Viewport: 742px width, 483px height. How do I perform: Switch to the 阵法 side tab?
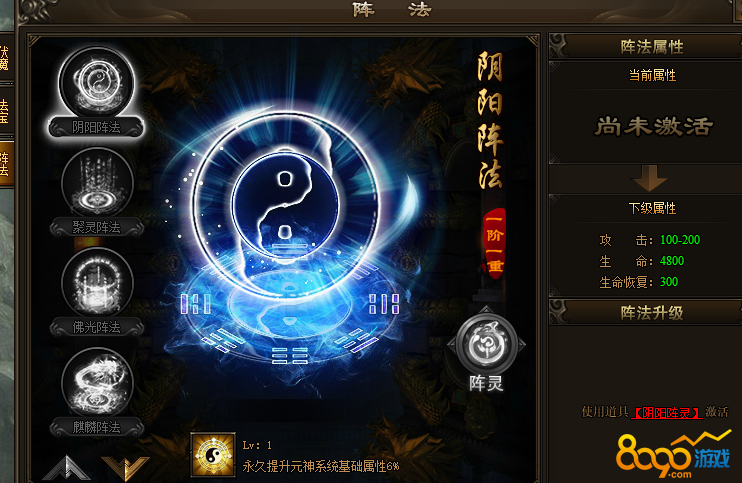tap(5, 163)
